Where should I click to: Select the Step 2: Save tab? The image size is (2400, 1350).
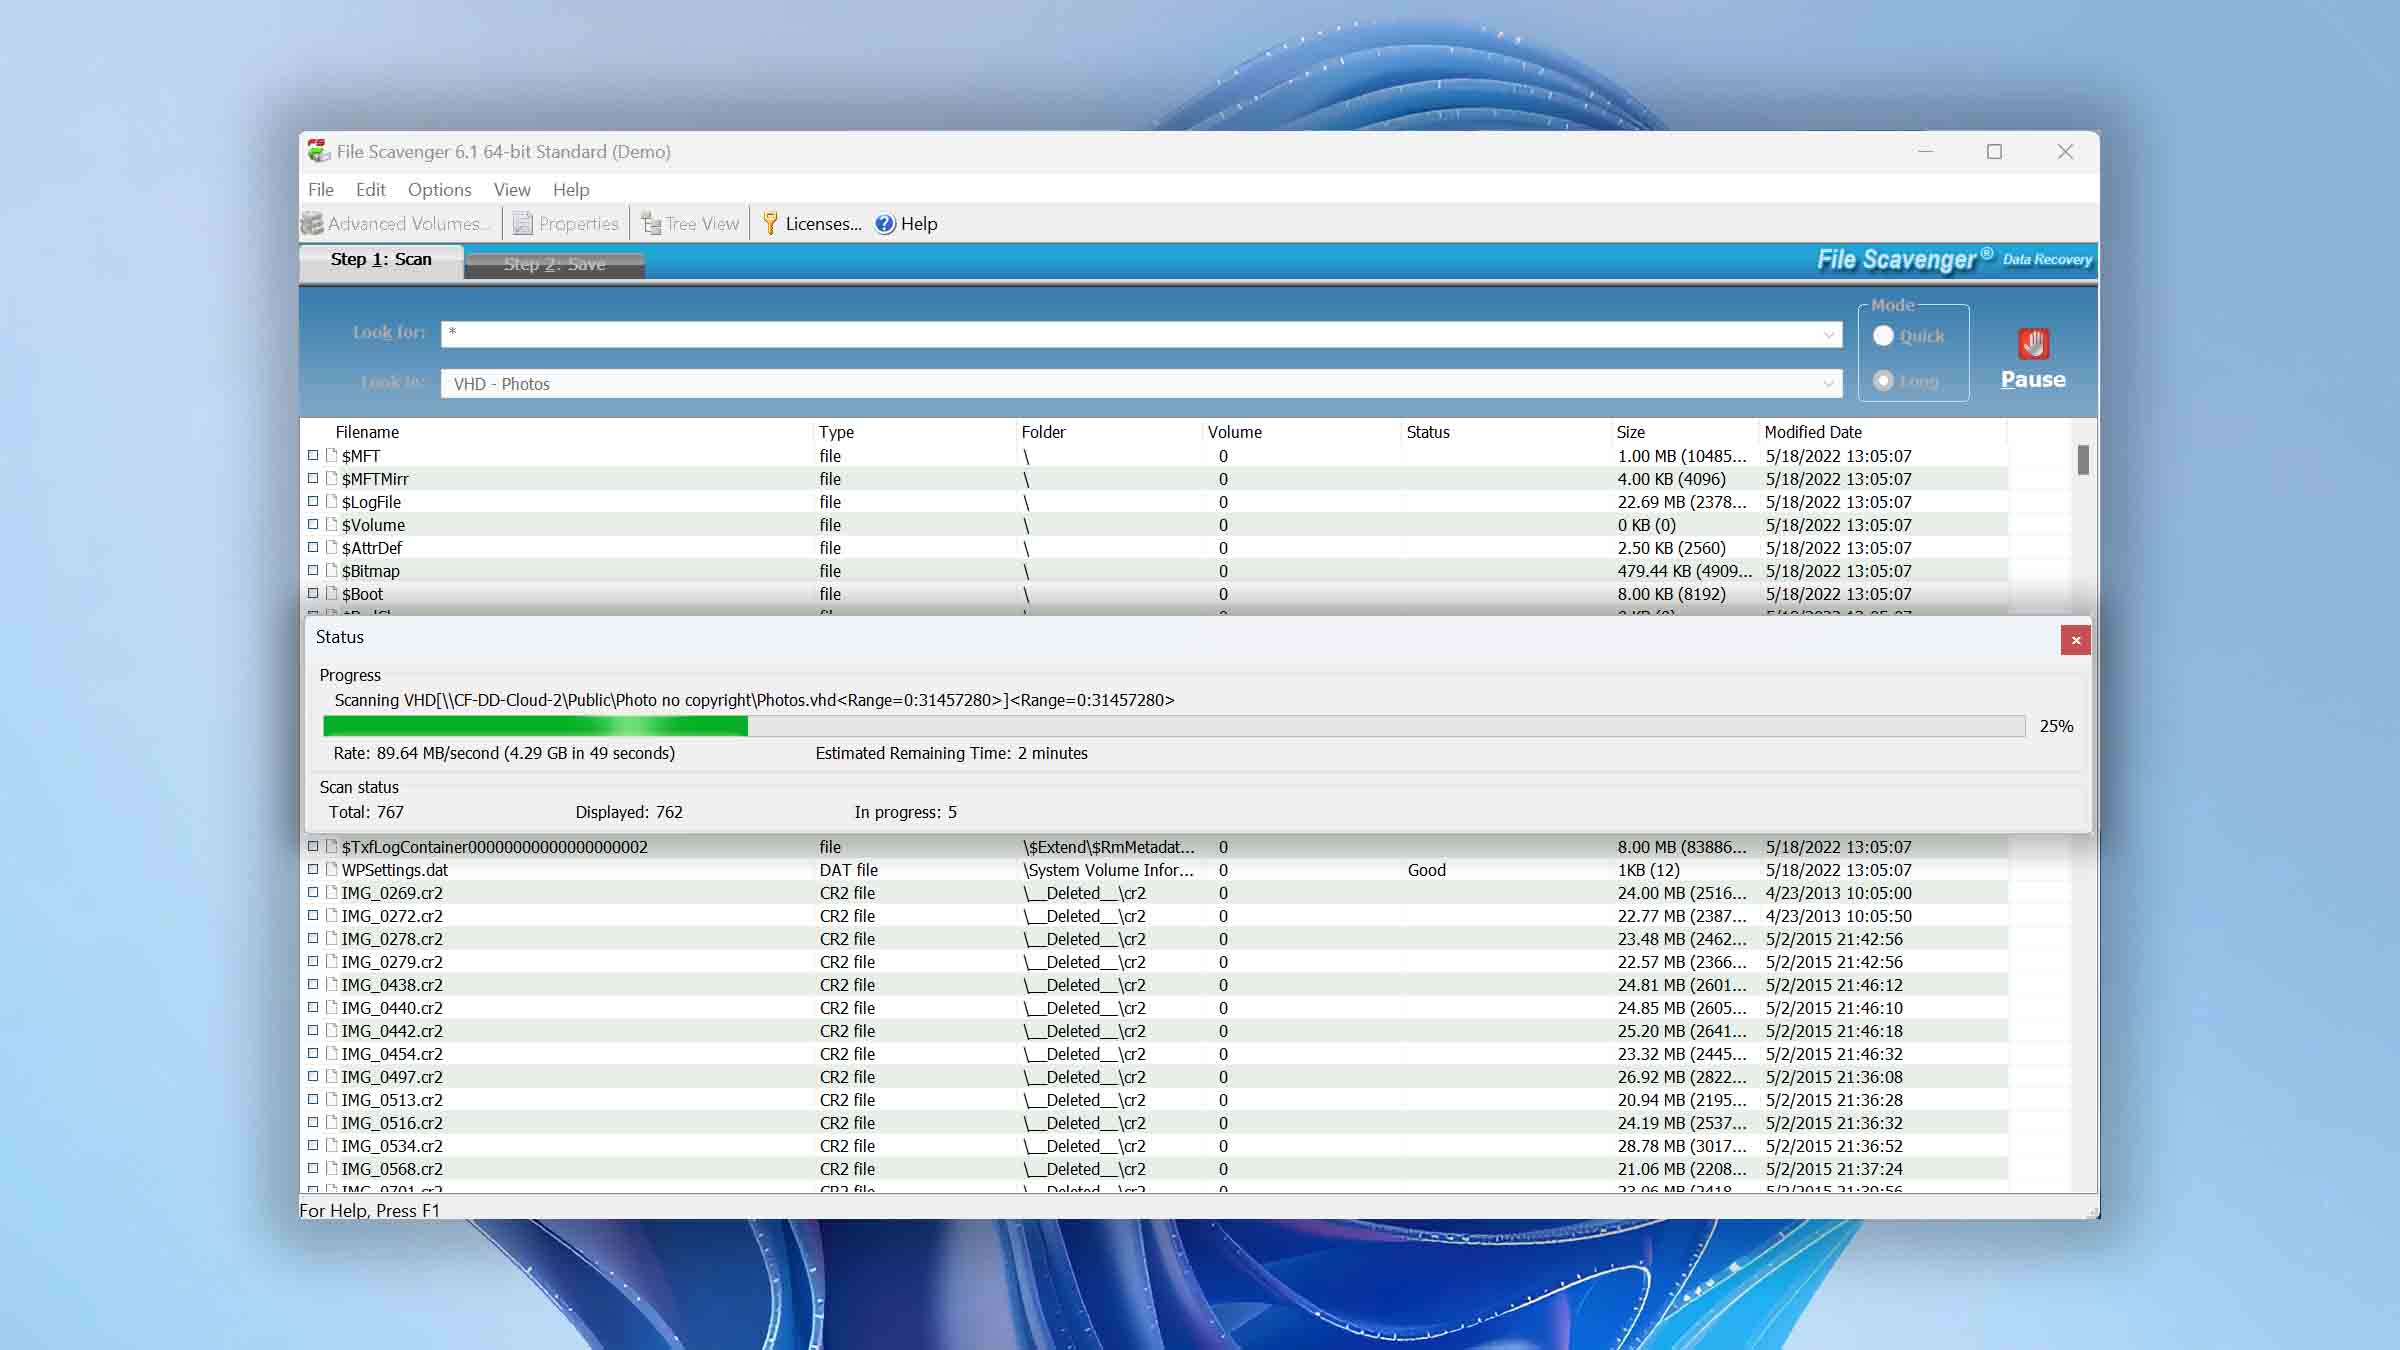tap(554, 265)
